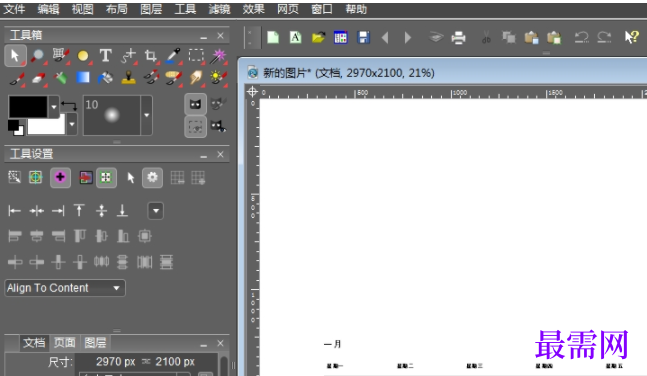Toggle the red arrow layer move option

tap(86, 178)
